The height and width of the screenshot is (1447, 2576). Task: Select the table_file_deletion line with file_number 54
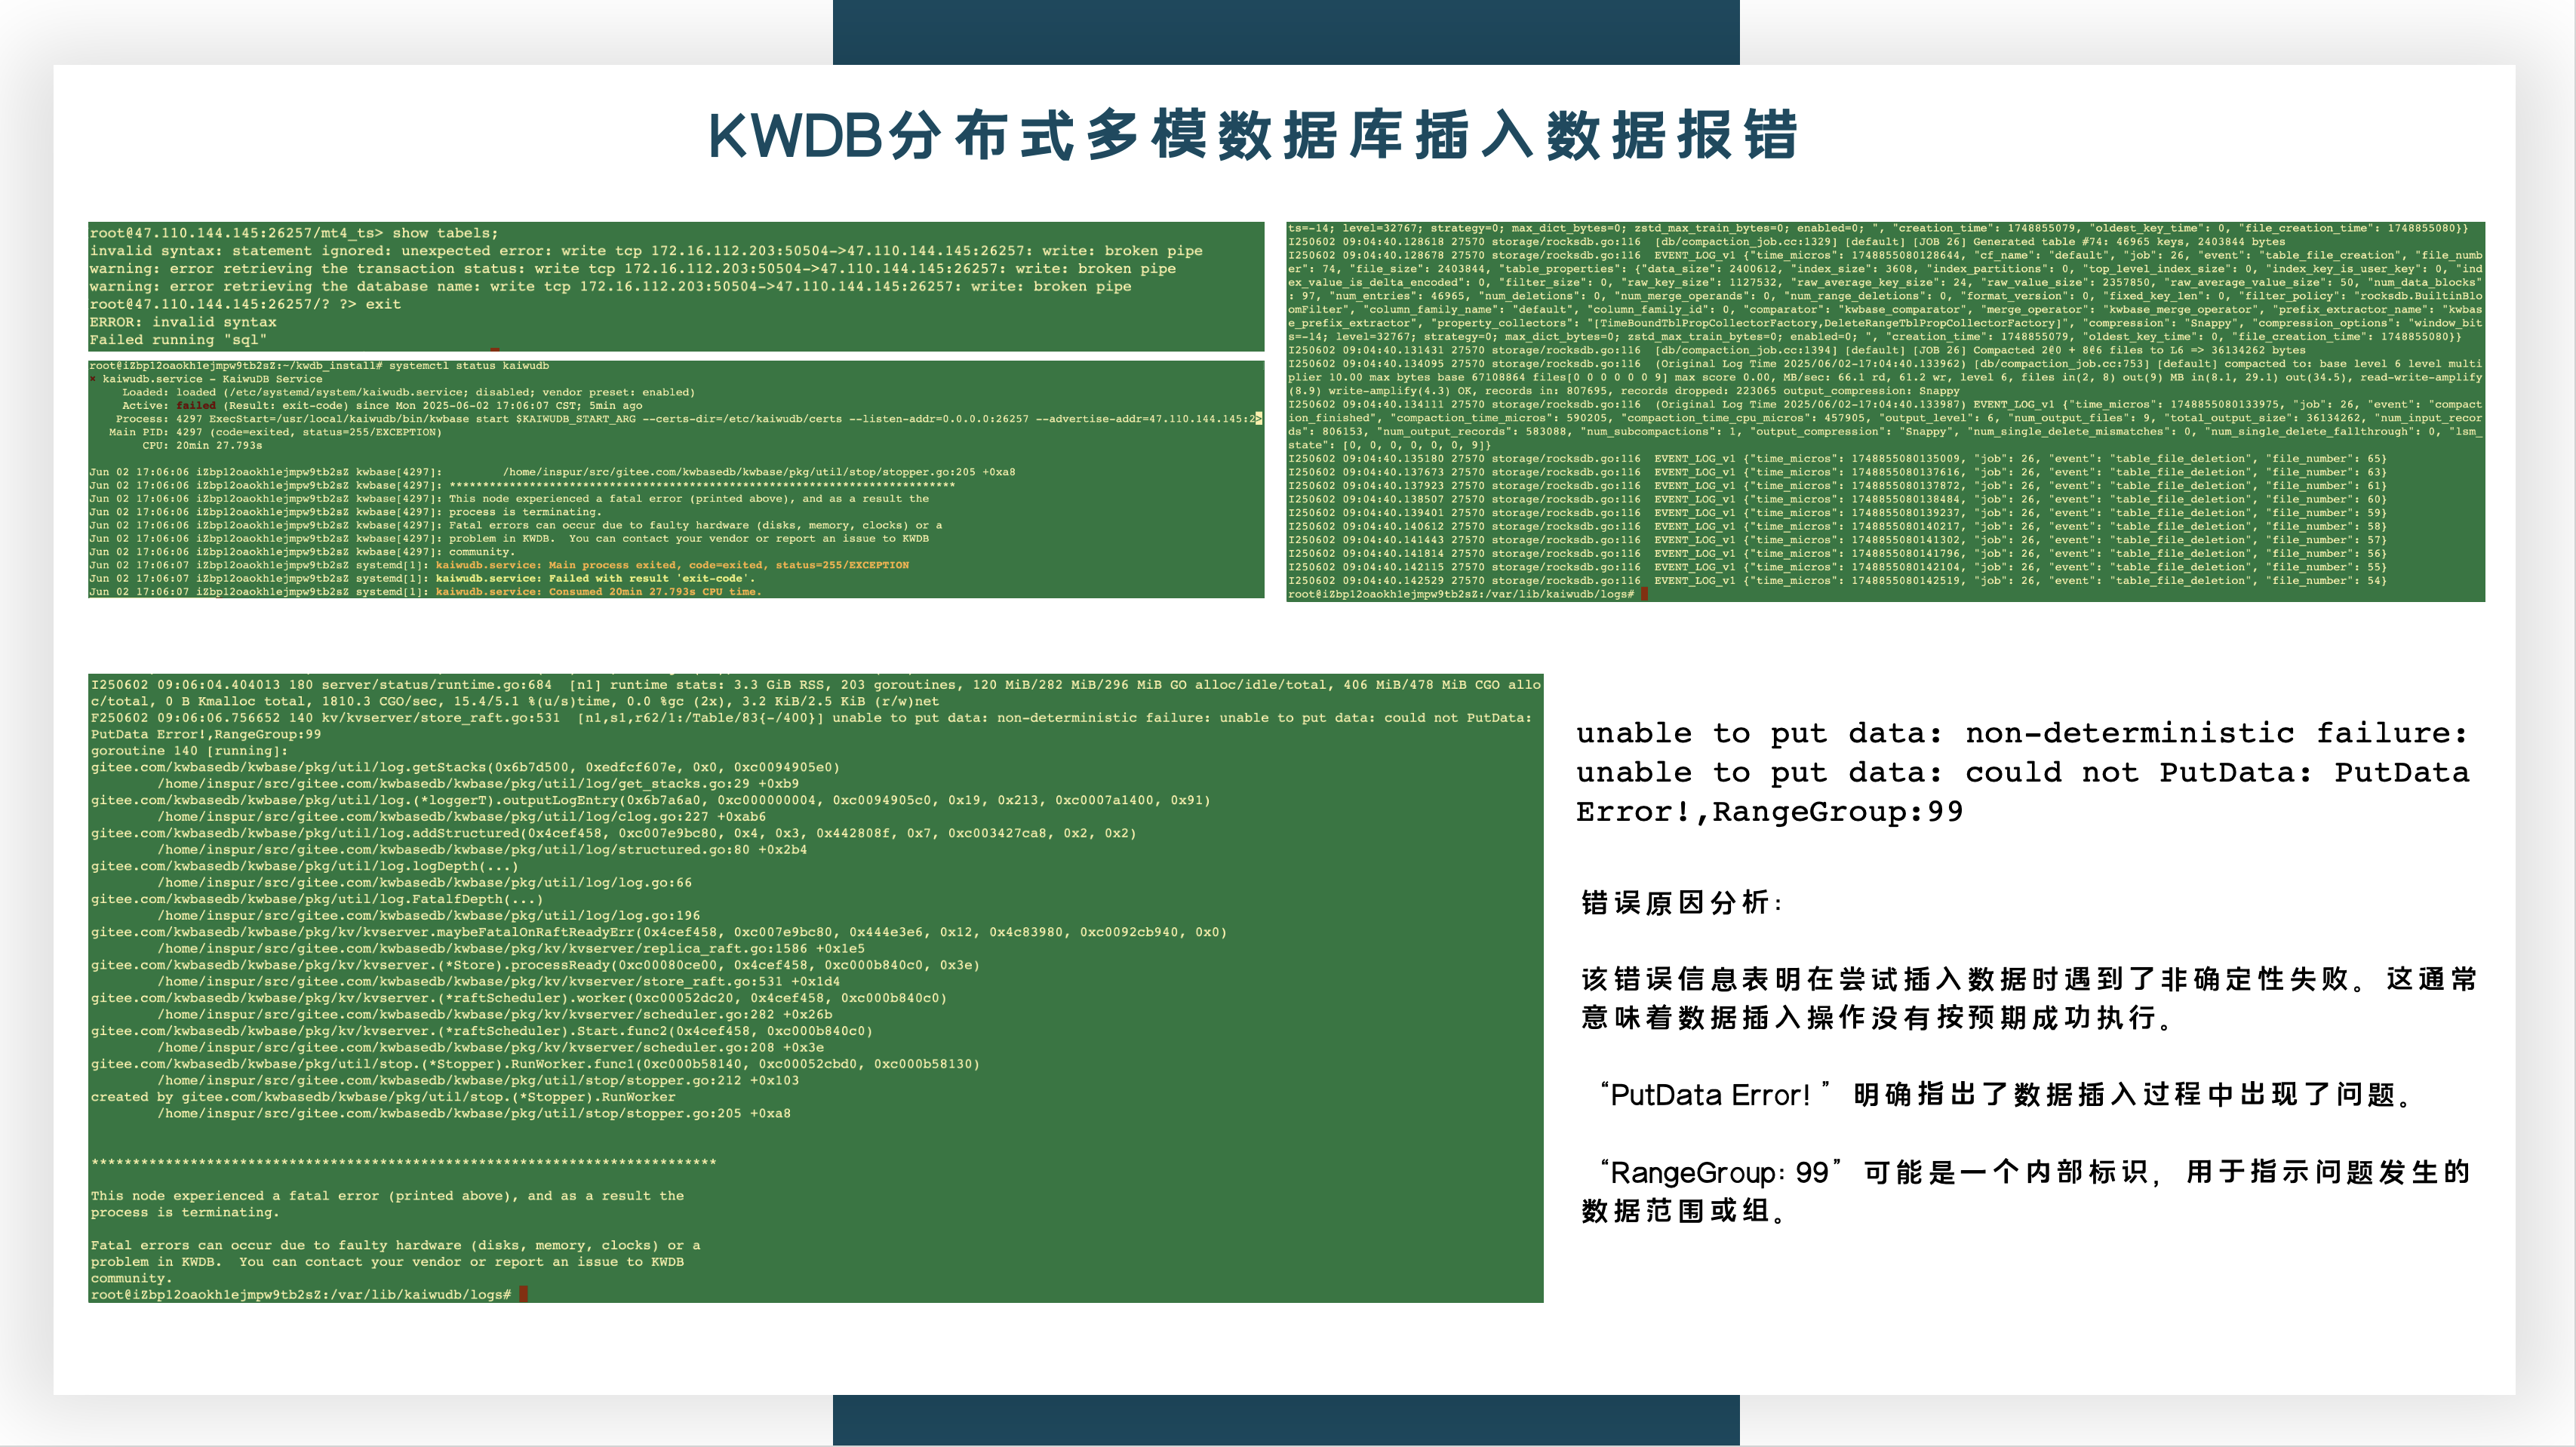[1837, 581]
